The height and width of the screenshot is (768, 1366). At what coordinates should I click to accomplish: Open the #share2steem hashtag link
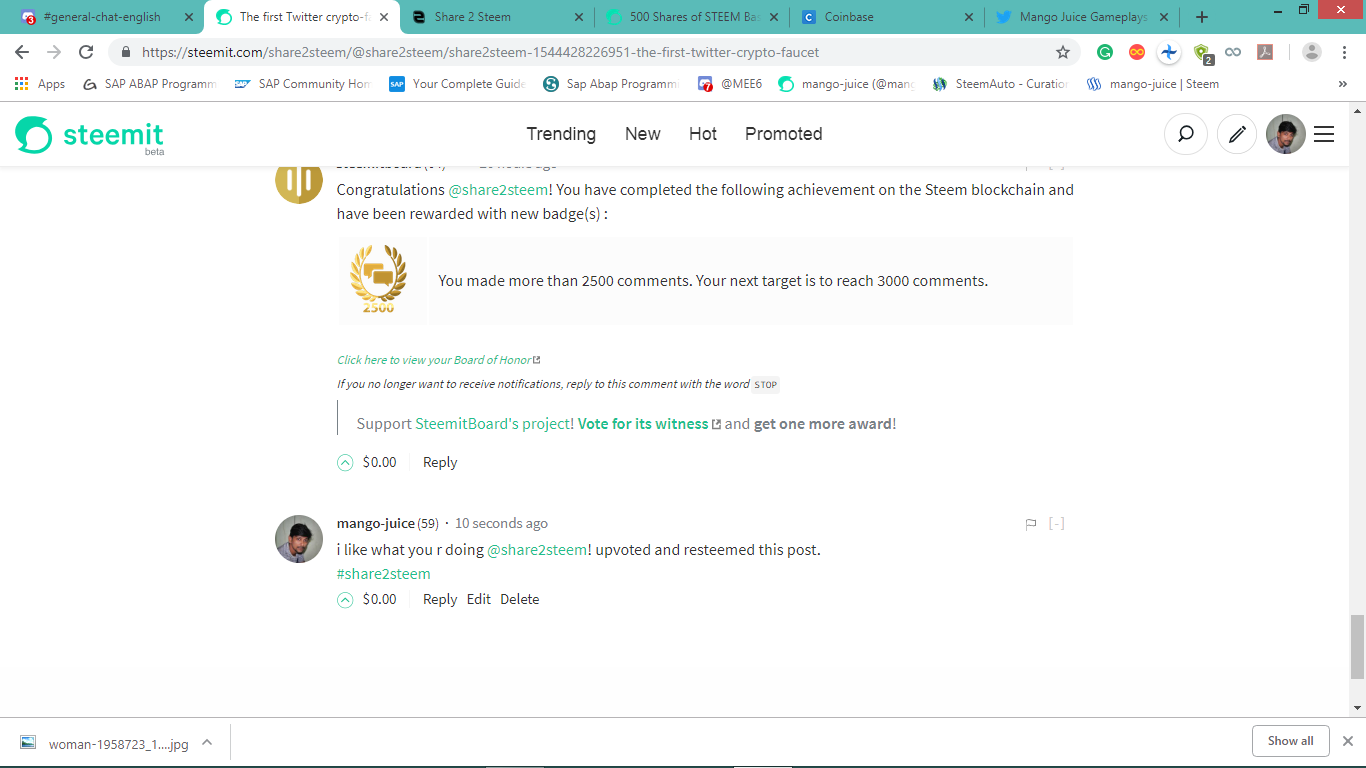tap(384, 574)
